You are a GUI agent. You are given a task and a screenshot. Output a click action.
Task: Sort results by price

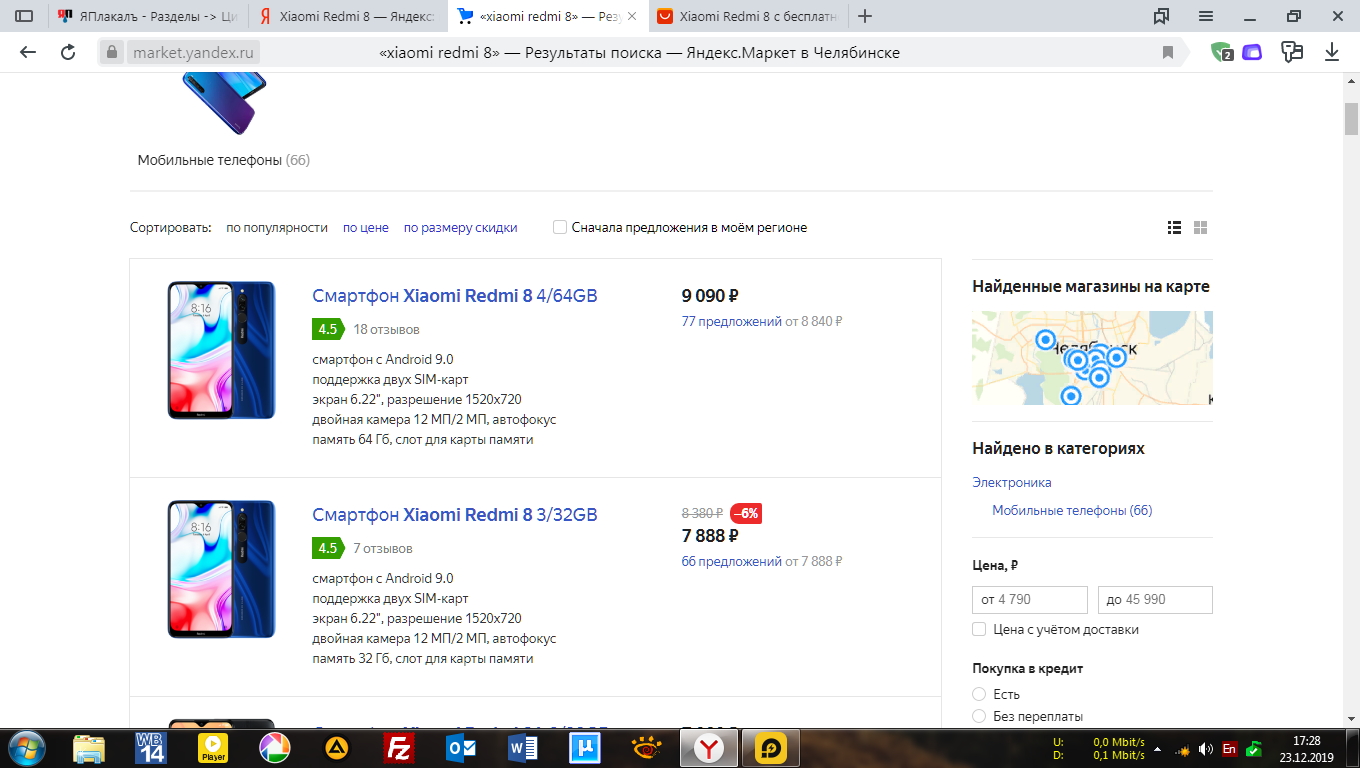click(365, 228)
